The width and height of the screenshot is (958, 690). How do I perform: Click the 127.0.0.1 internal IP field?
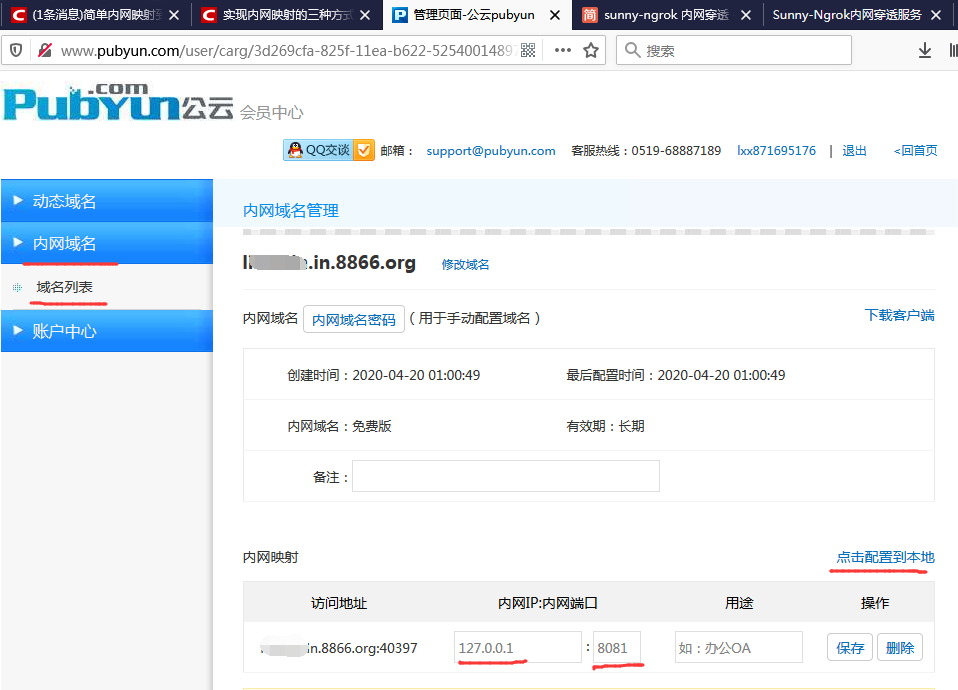517,647
